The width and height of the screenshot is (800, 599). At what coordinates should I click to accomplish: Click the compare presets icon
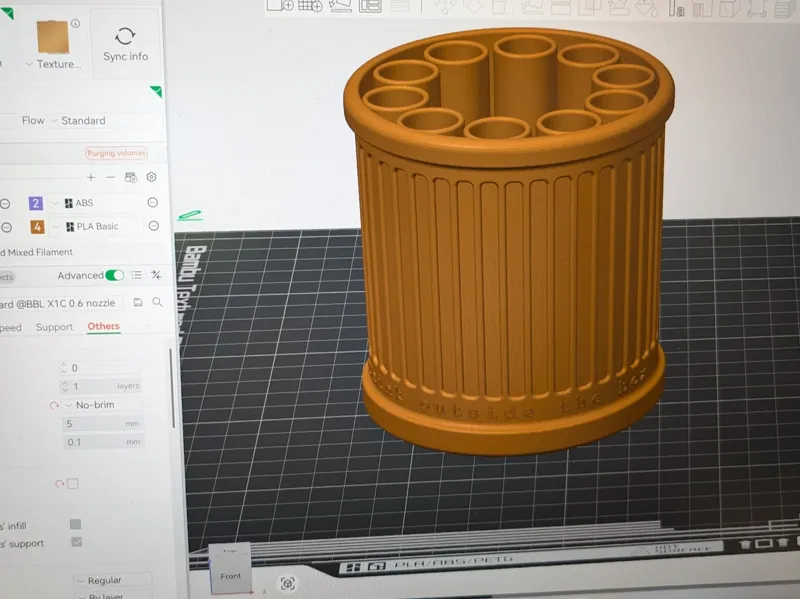click(156, 275)
